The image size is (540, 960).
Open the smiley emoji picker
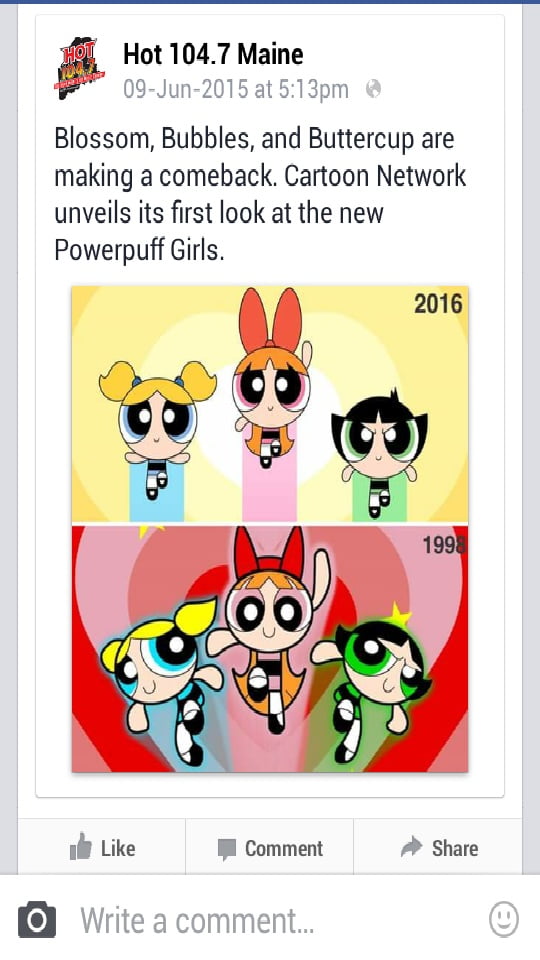[504, 920]
